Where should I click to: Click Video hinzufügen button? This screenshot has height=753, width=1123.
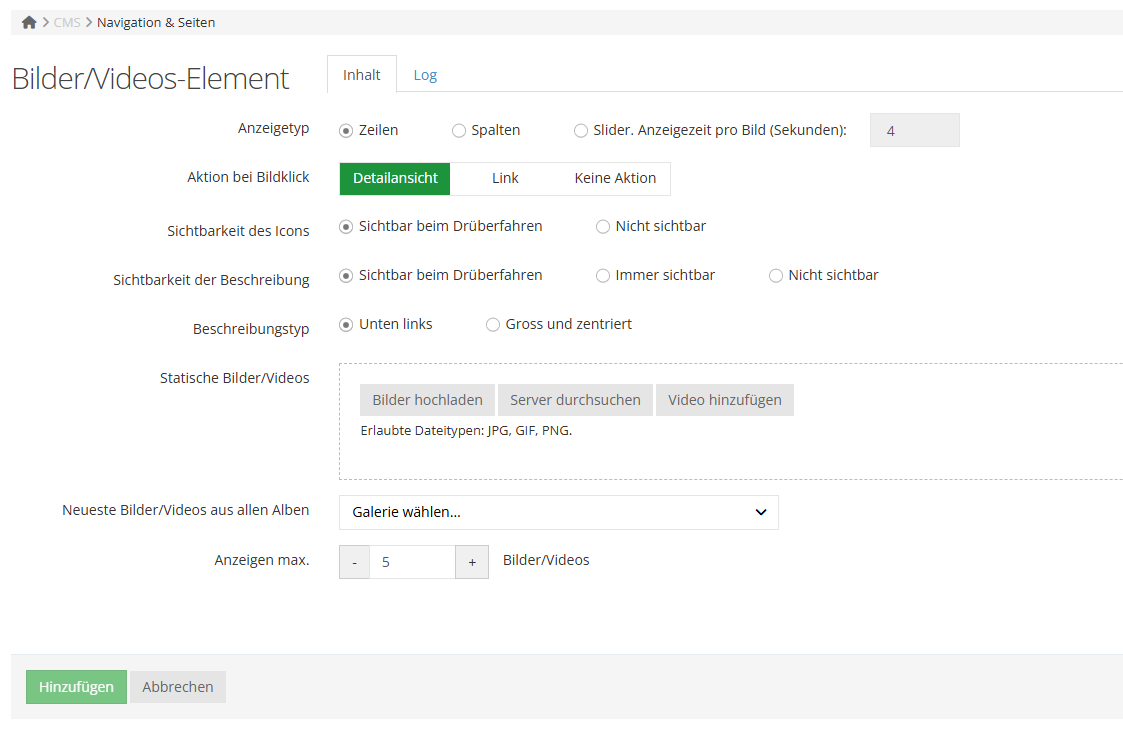pyautogui.click(x=725, y=400)
